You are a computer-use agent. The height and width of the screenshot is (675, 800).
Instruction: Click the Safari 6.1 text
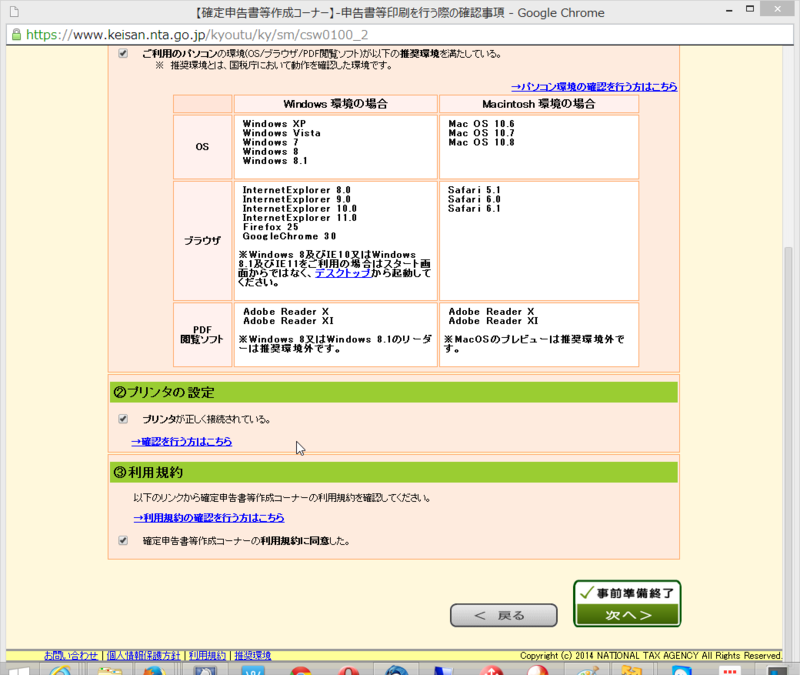click(x=474, y=209)
